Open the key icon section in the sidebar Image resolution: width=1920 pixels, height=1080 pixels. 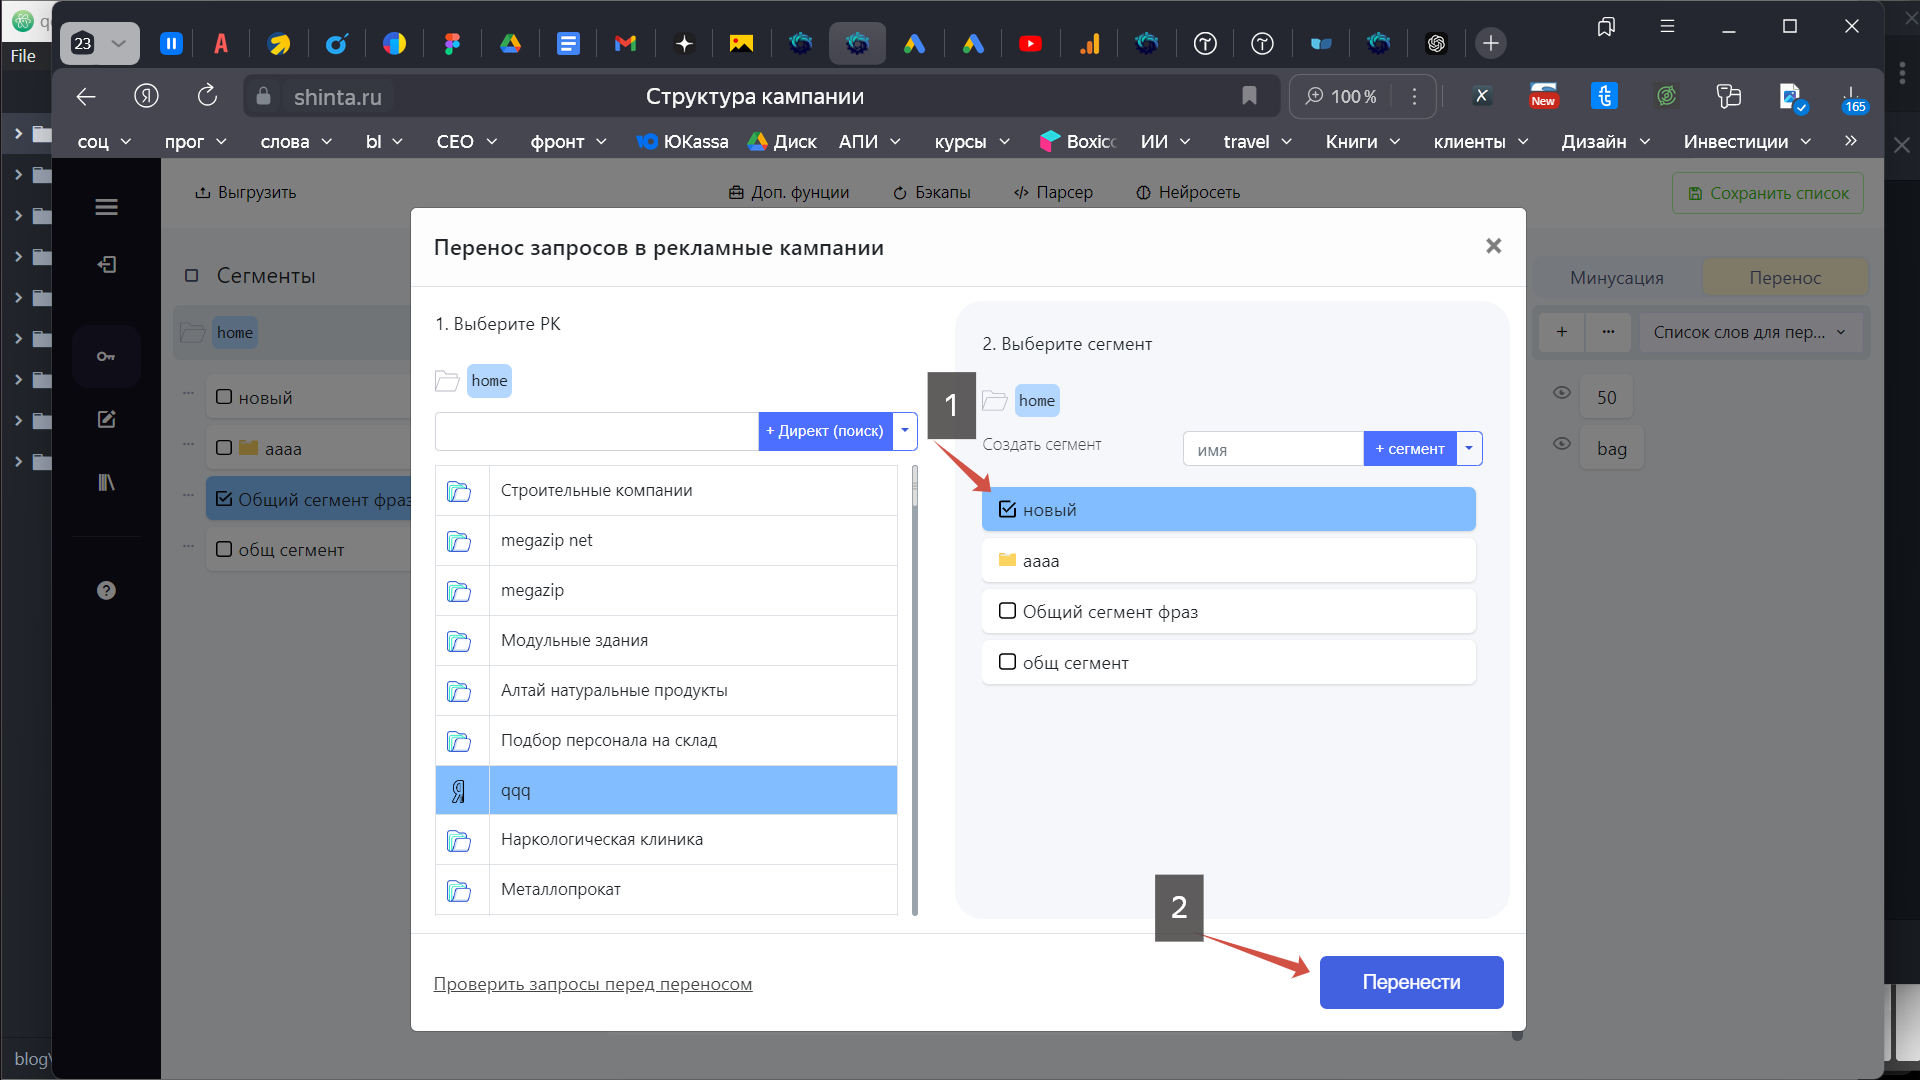pos(106,356)
